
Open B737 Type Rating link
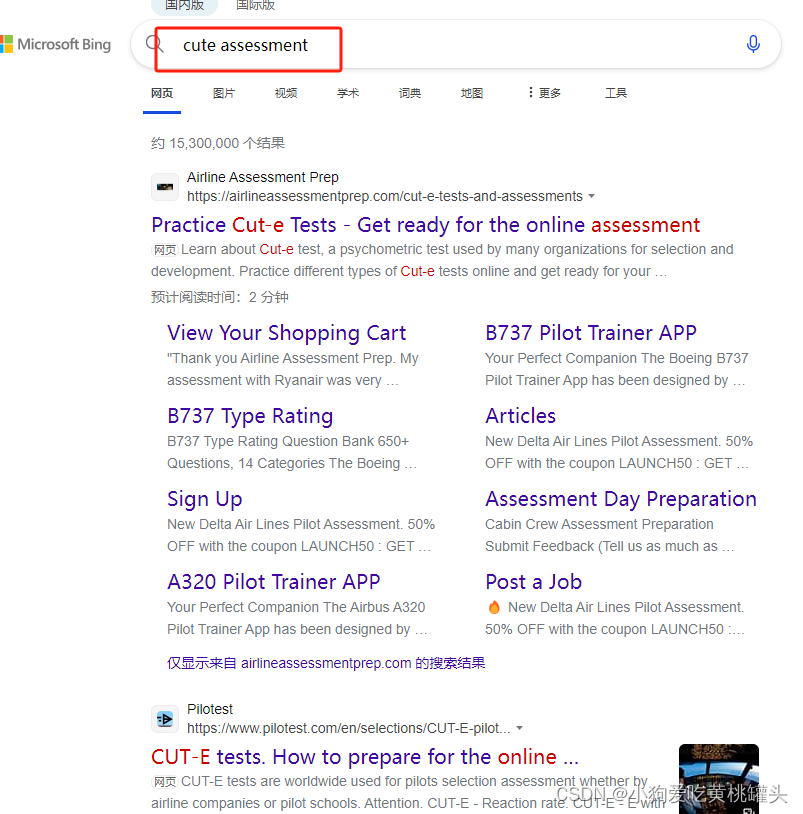pyautogui.click(x=250, y=416)
